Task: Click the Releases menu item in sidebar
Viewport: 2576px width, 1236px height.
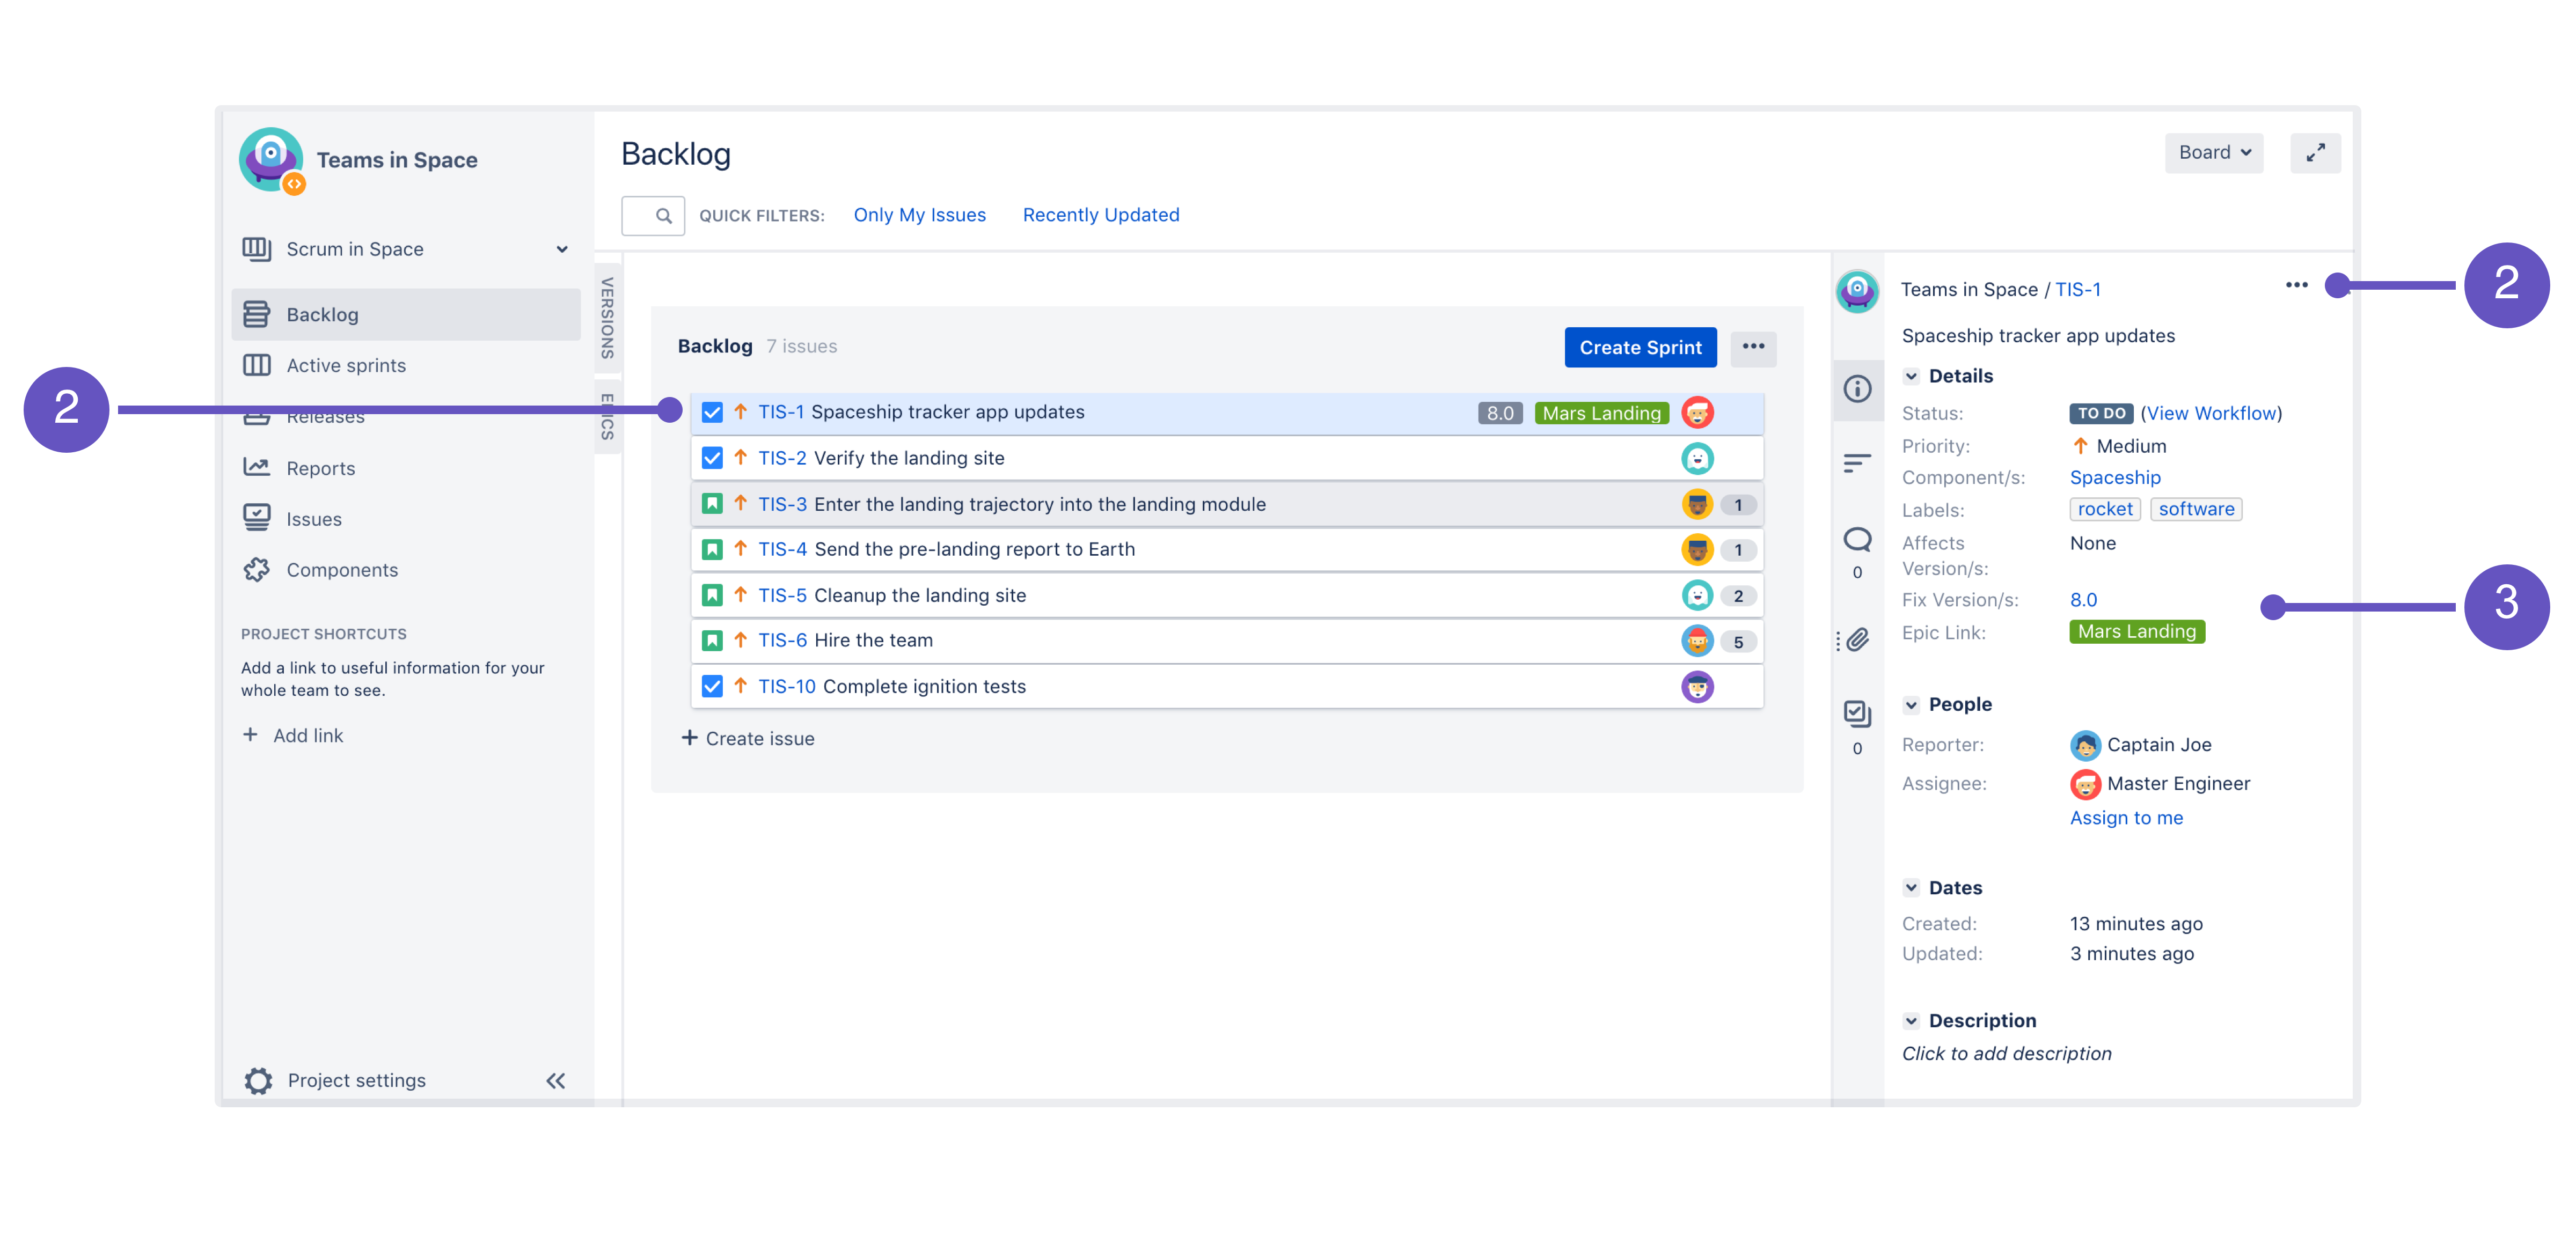Action: (327, 415)
